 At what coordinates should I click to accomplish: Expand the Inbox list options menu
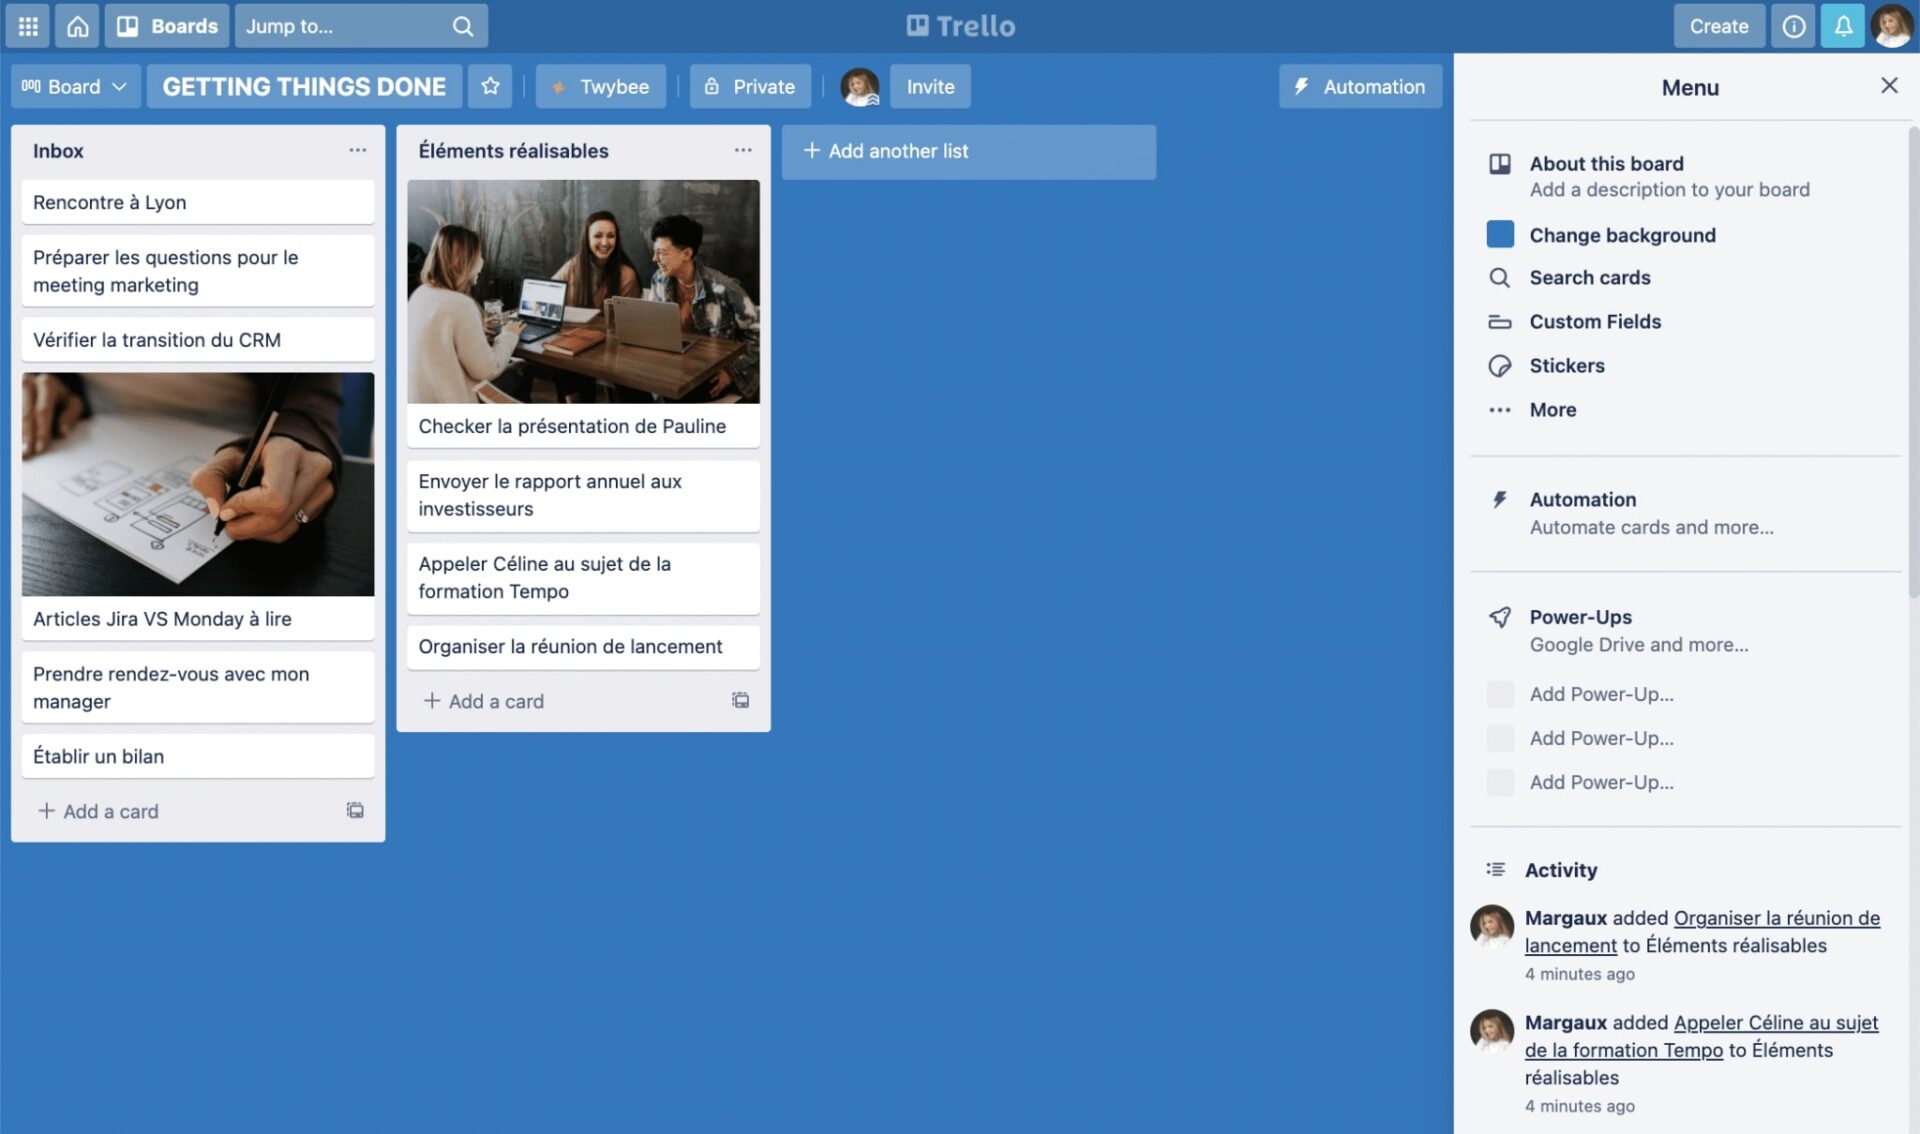(x=356, y=150)
